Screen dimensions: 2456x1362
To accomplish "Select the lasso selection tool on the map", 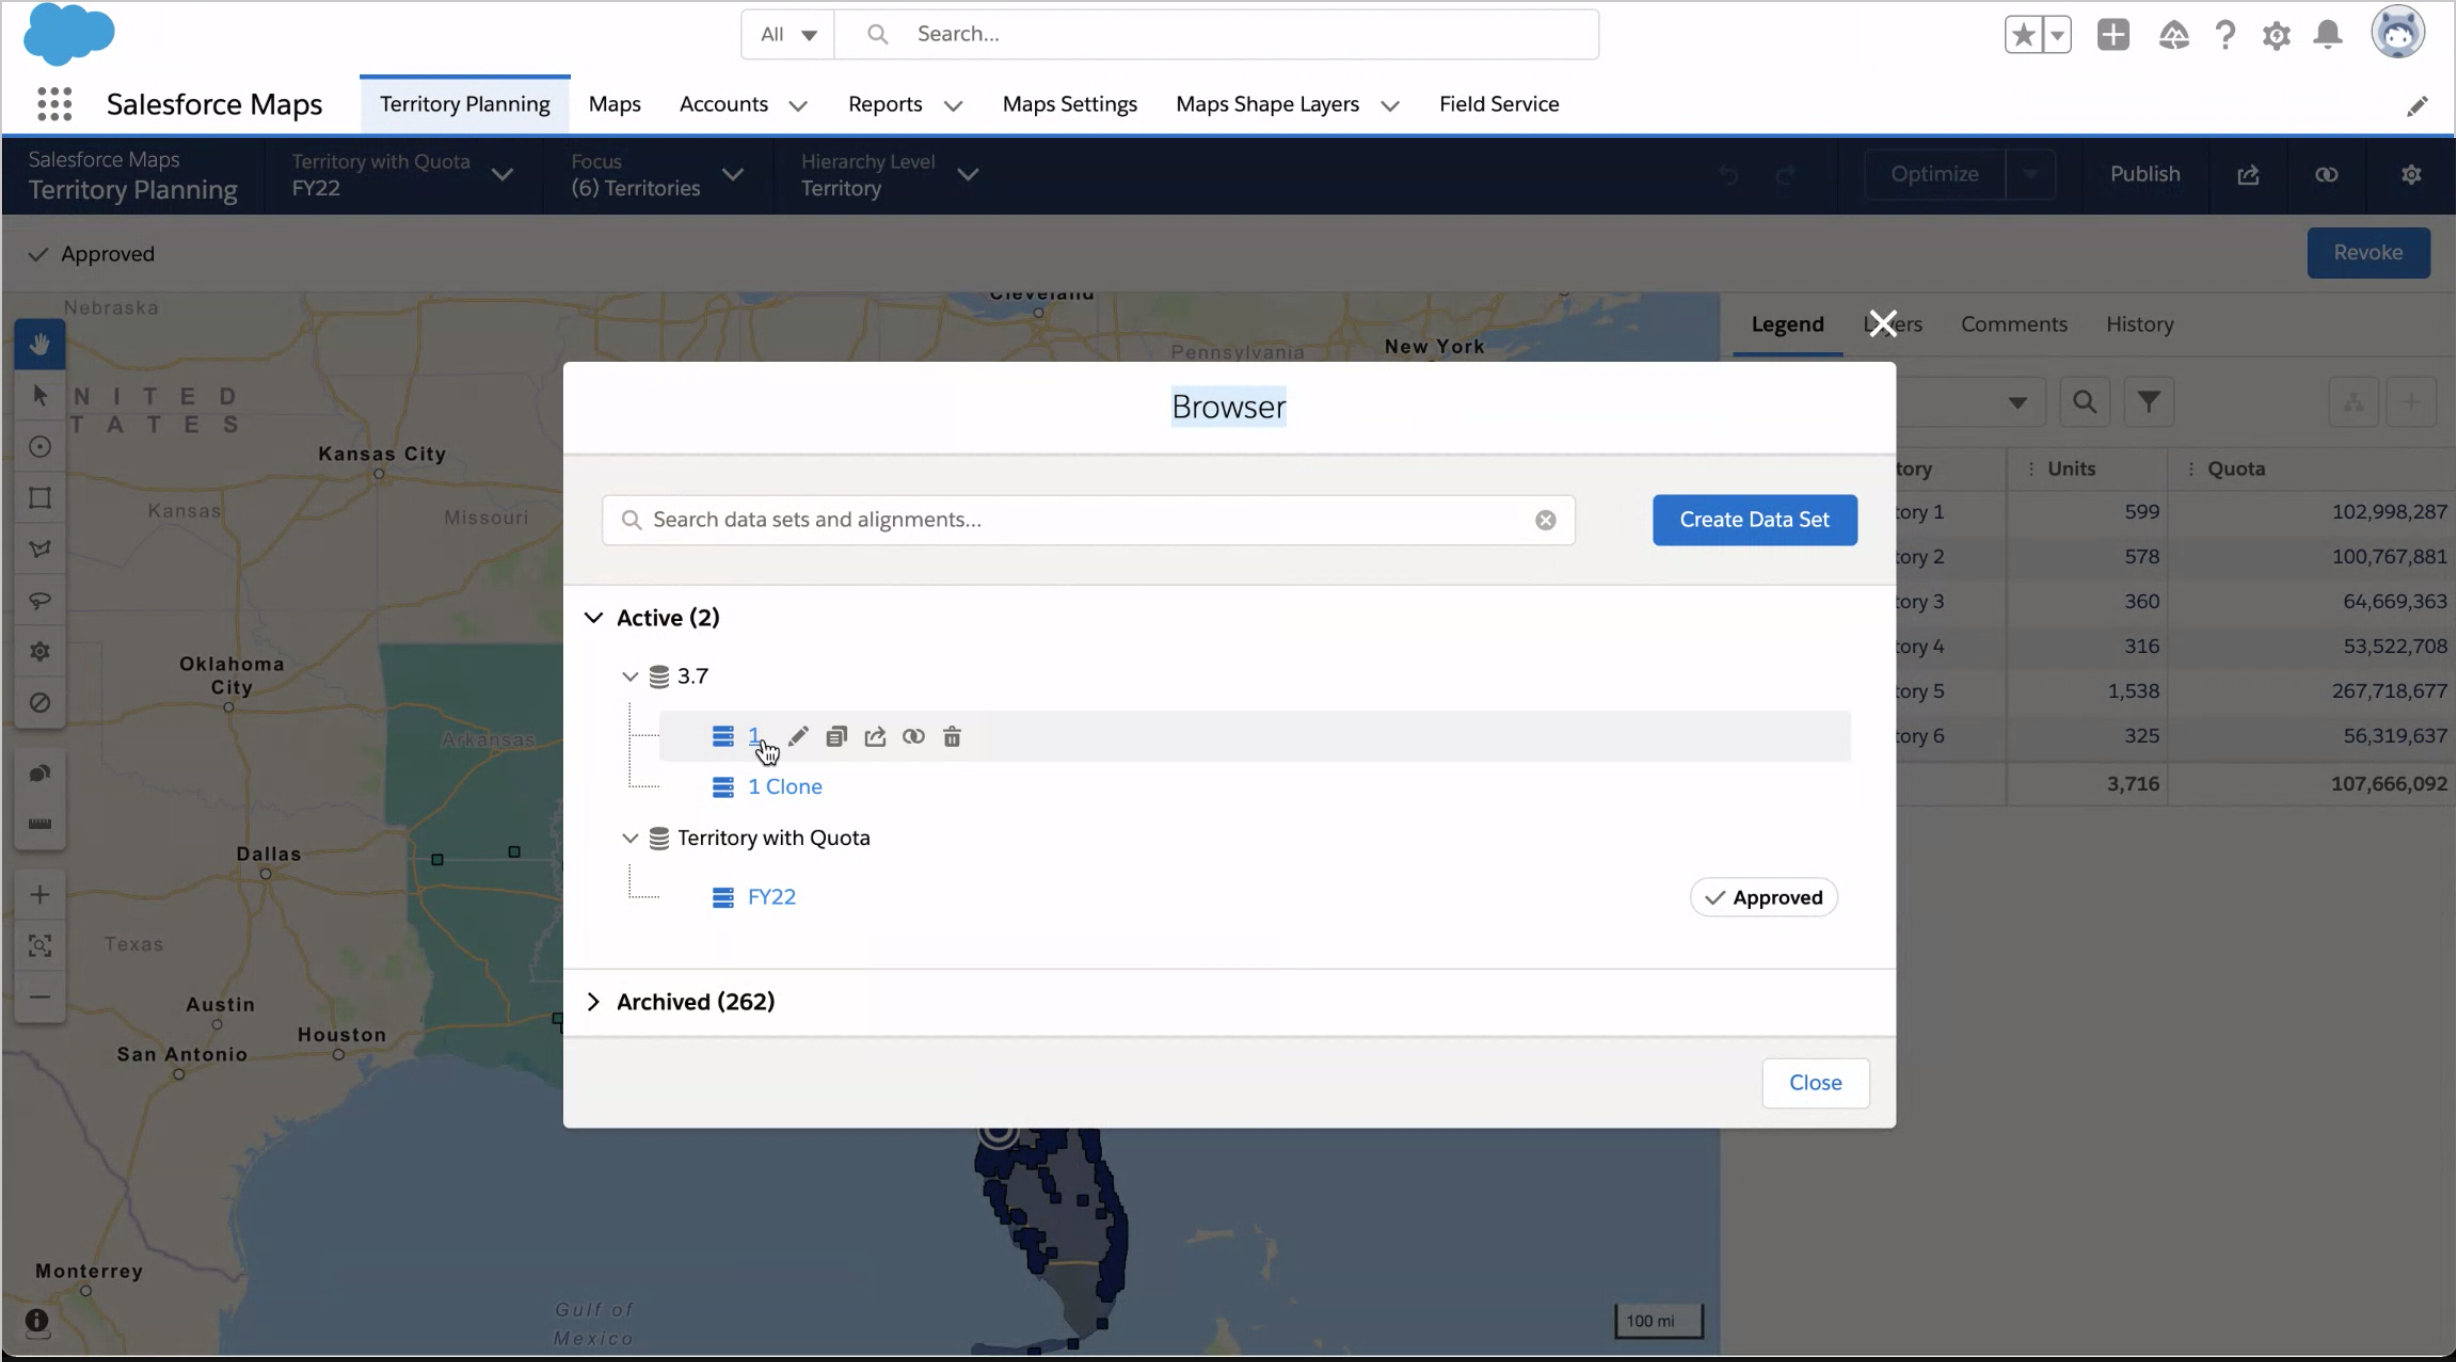I will point(40,600).
